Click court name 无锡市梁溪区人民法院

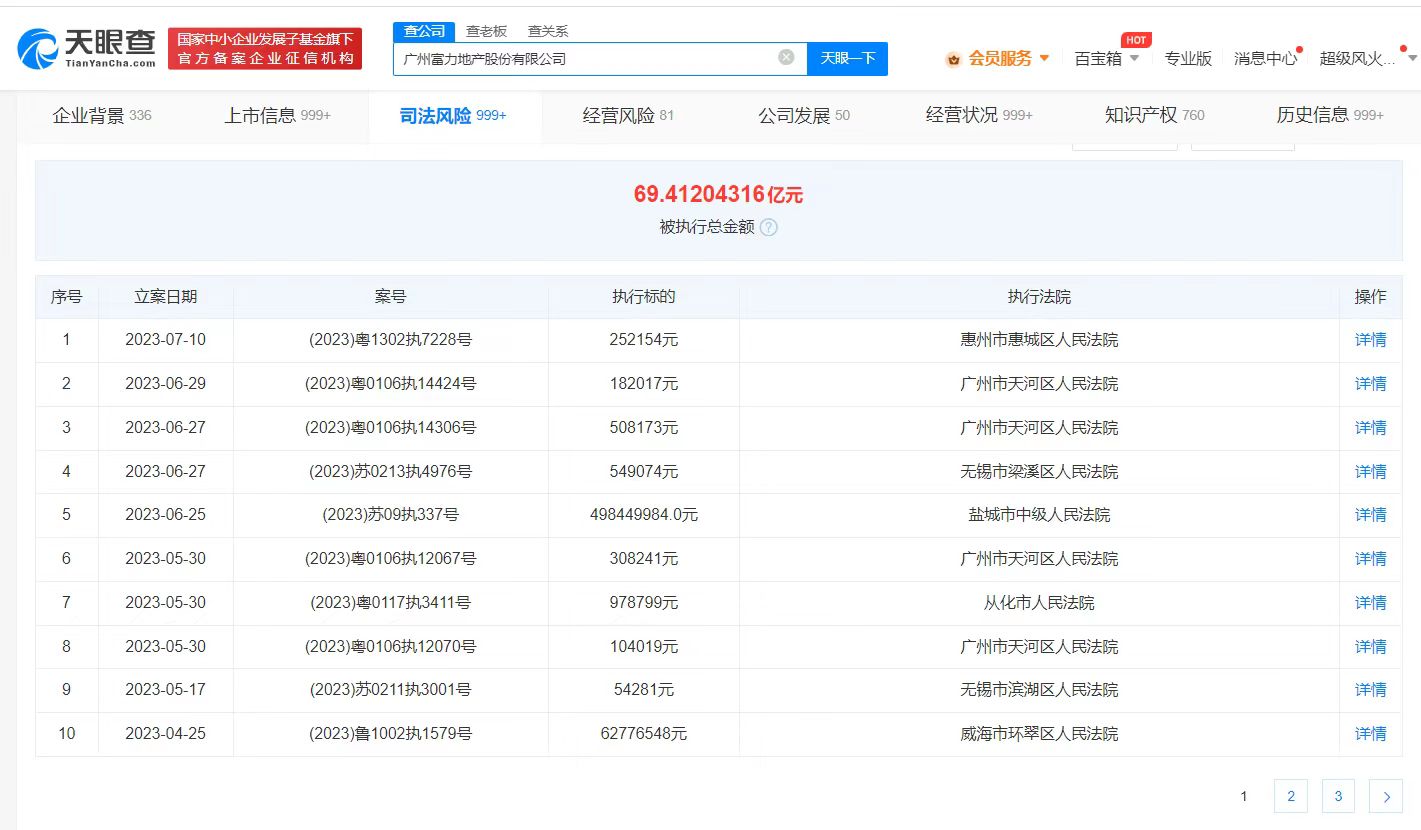(1039, 471)
